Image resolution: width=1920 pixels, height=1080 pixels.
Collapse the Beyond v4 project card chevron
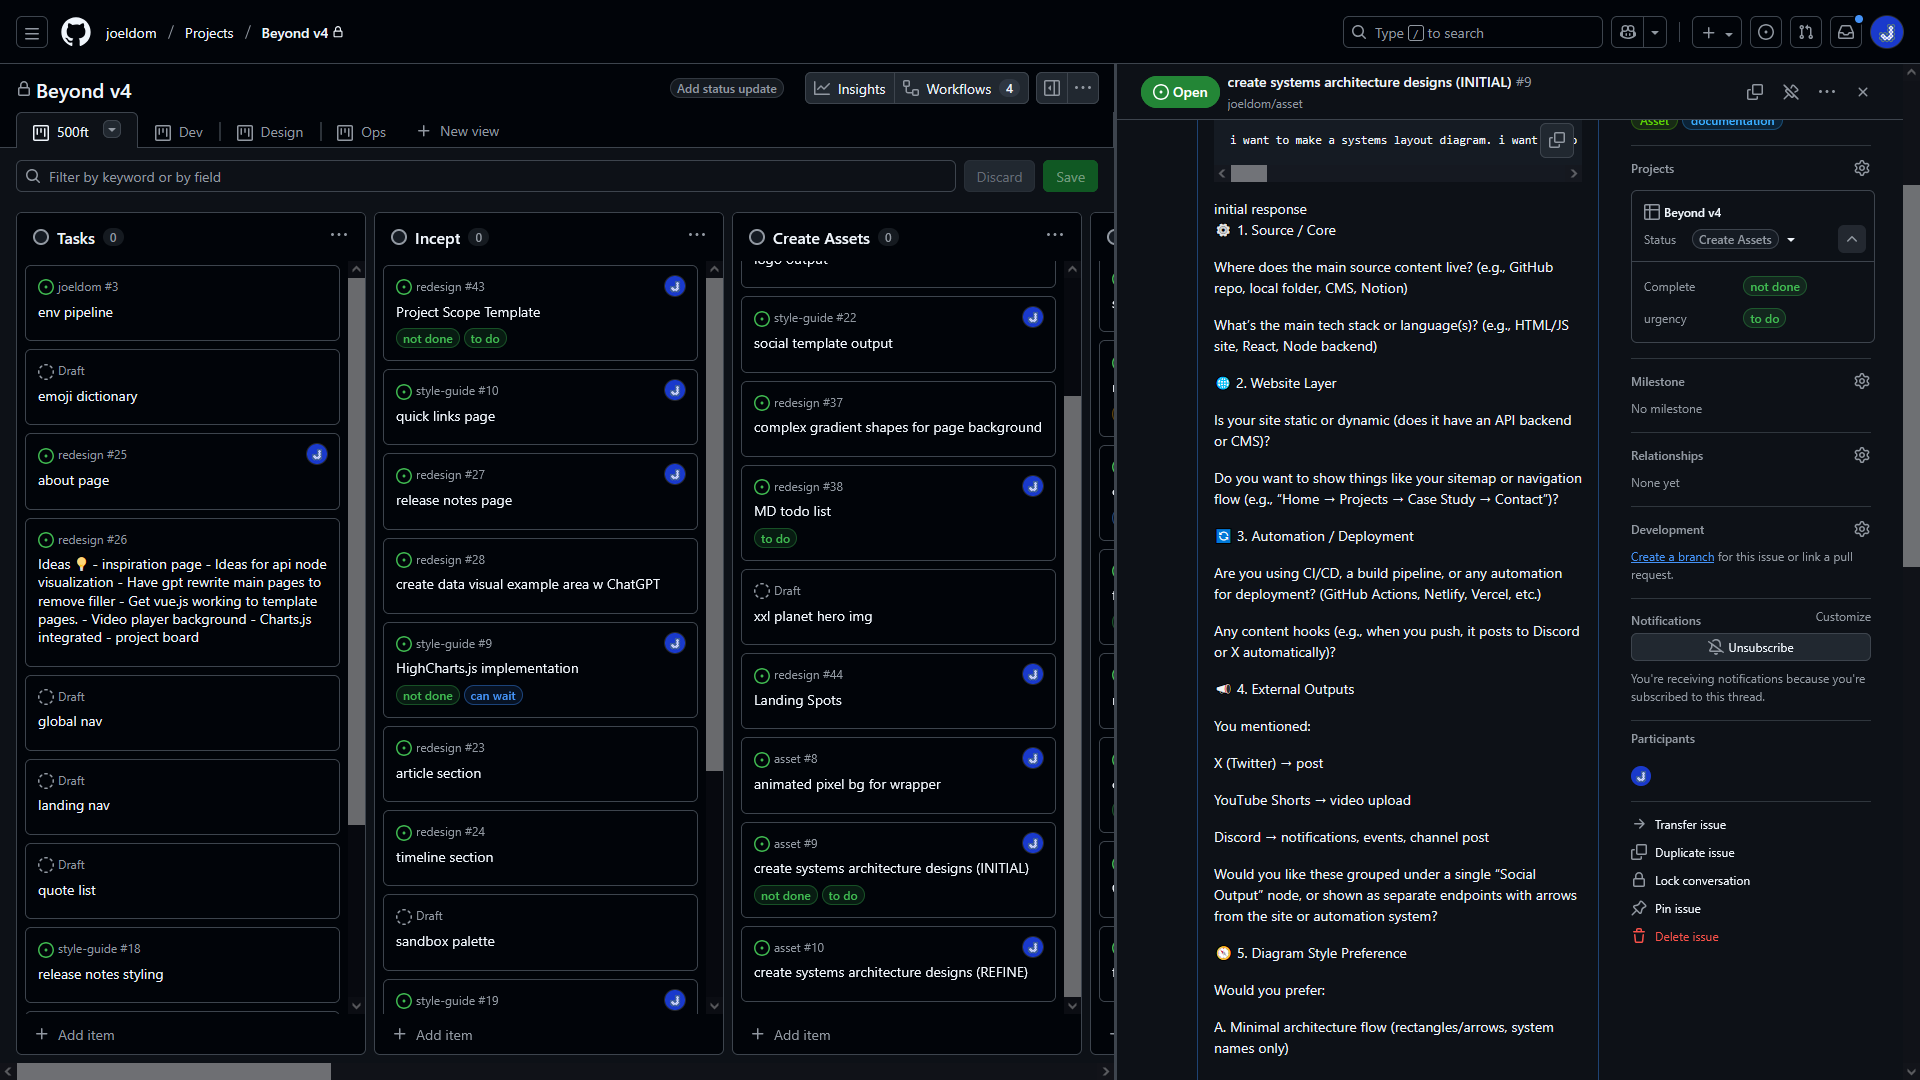coord(1851,239)
